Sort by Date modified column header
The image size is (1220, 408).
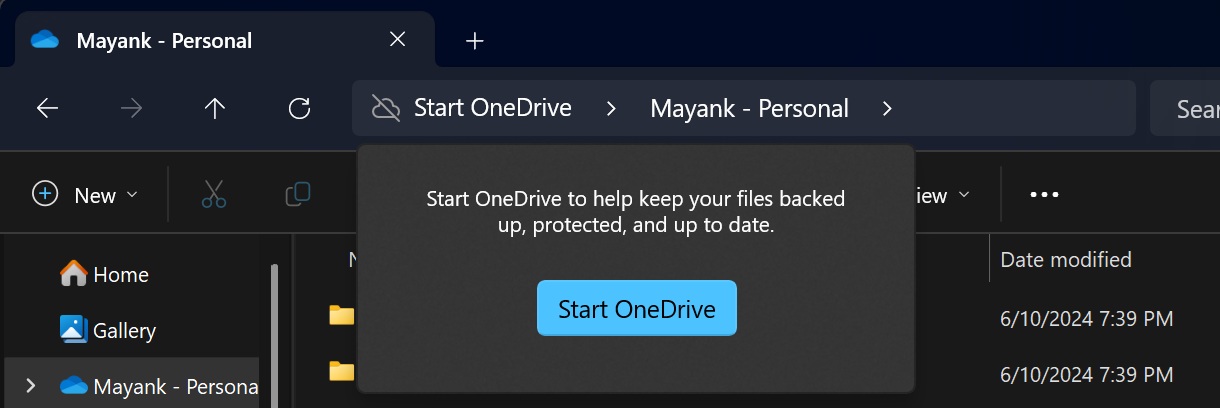[1066, 260]
